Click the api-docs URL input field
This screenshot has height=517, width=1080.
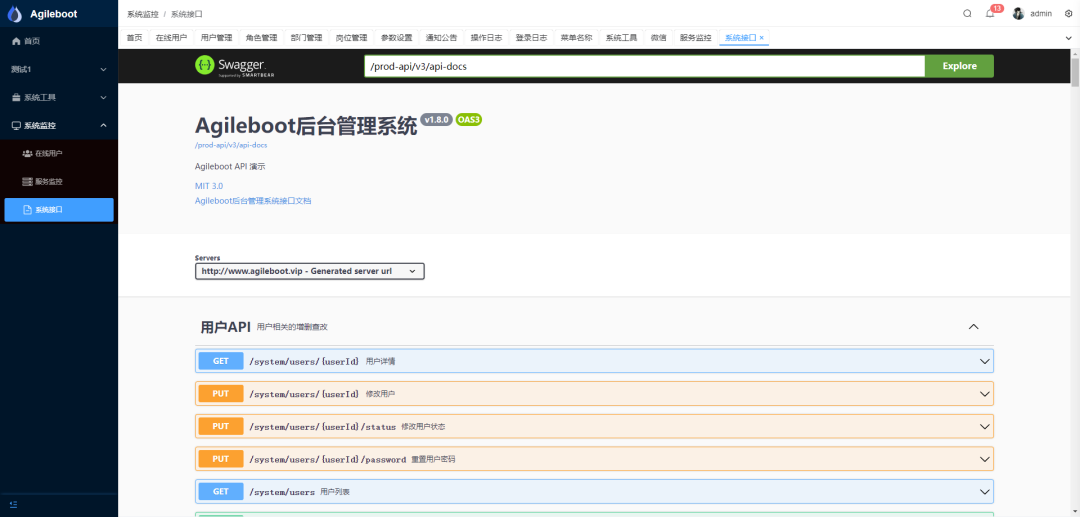tap(643, 66)
